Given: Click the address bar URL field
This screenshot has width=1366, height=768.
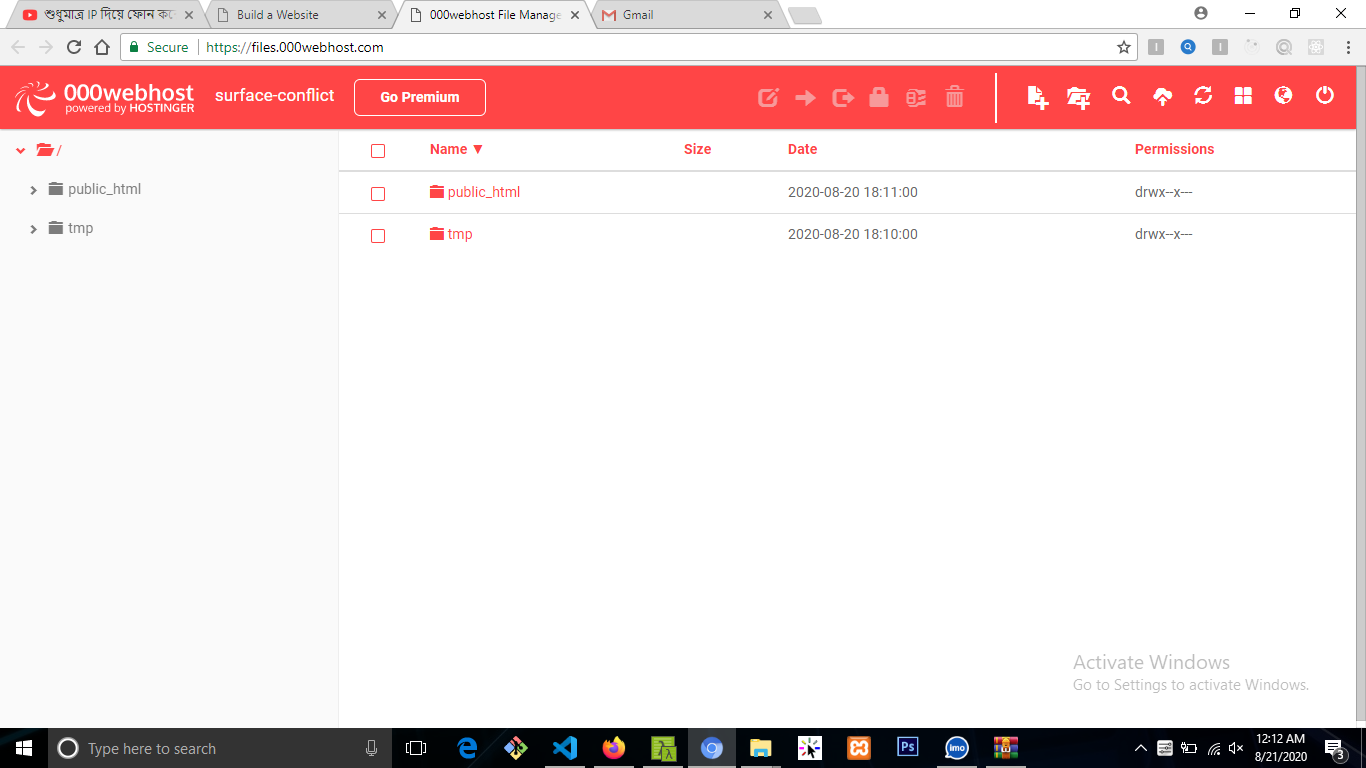Looking at the screenshot, I should click(x=630, y=47).
